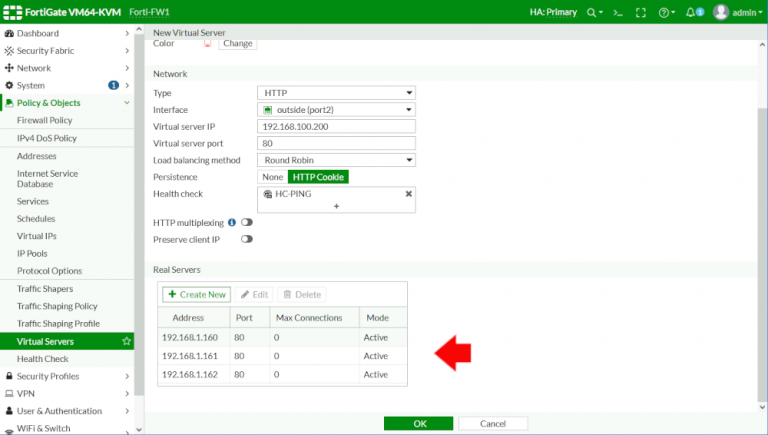The image size is (768, 435).
Task: Click the color swatch icon next to Change
Action: click(x=208, y=44)
